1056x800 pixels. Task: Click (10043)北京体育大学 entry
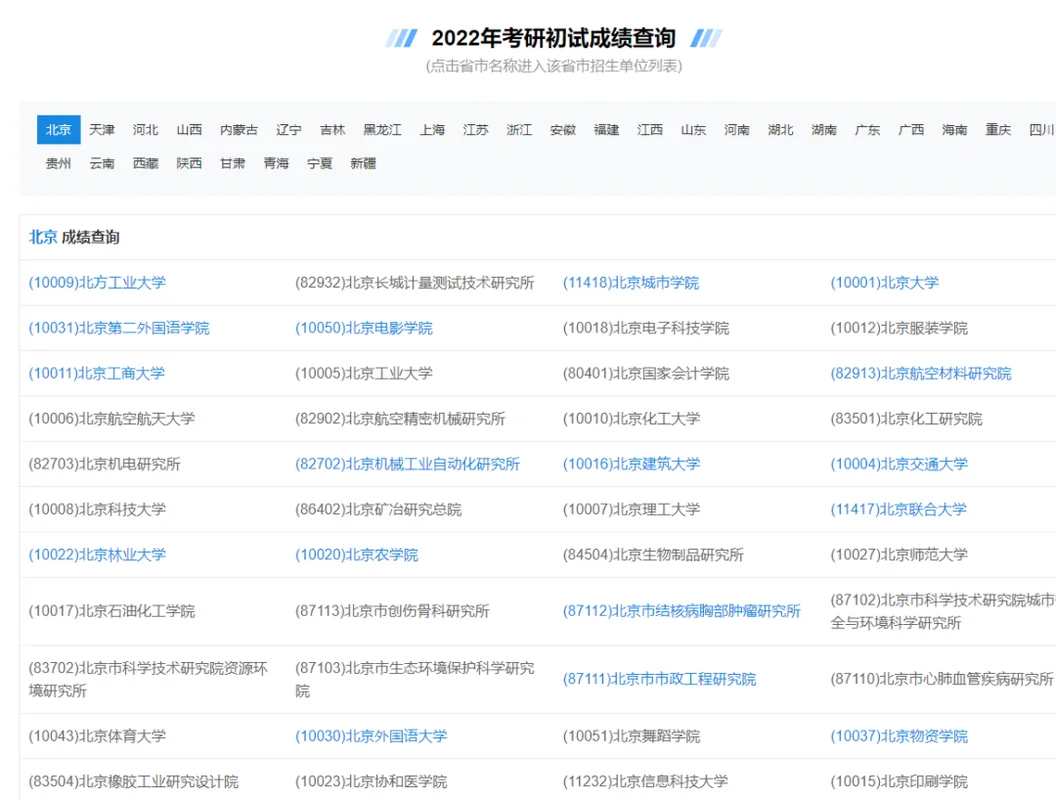click(97, 736)
